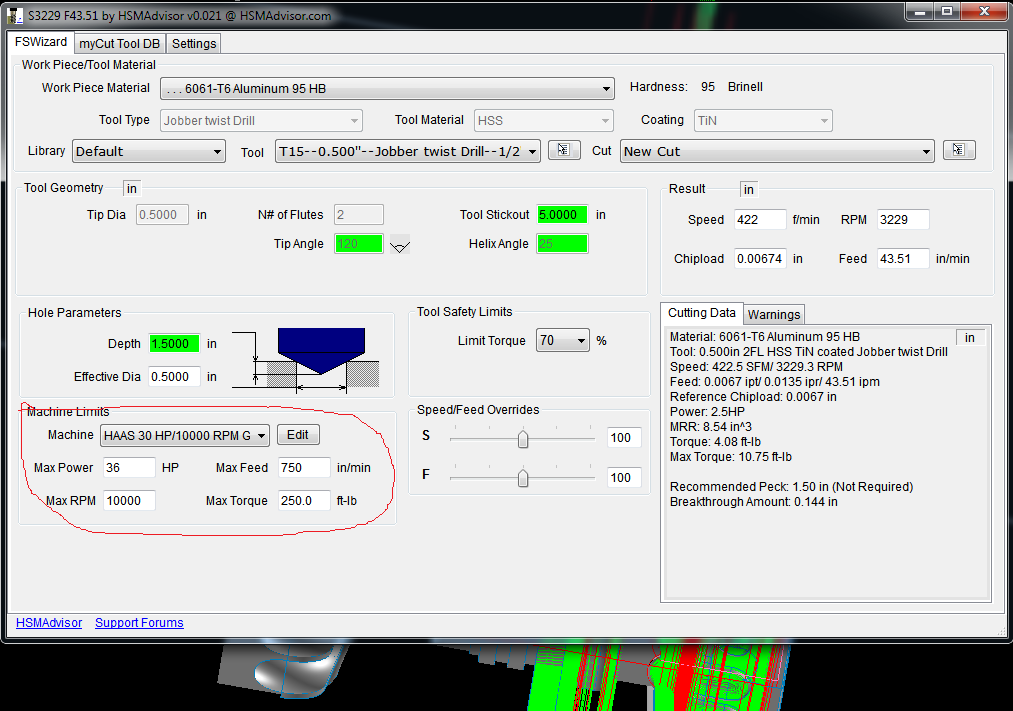
Task: Expand the Library dropdown set to Default
Action: [x=148, y=152]
